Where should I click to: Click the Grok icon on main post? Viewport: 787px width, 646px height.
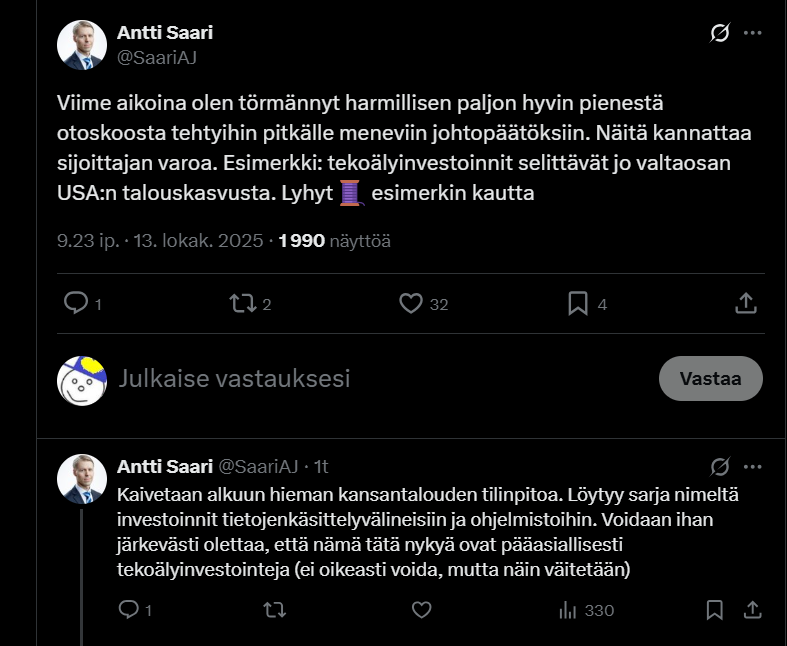coord(719,33)
